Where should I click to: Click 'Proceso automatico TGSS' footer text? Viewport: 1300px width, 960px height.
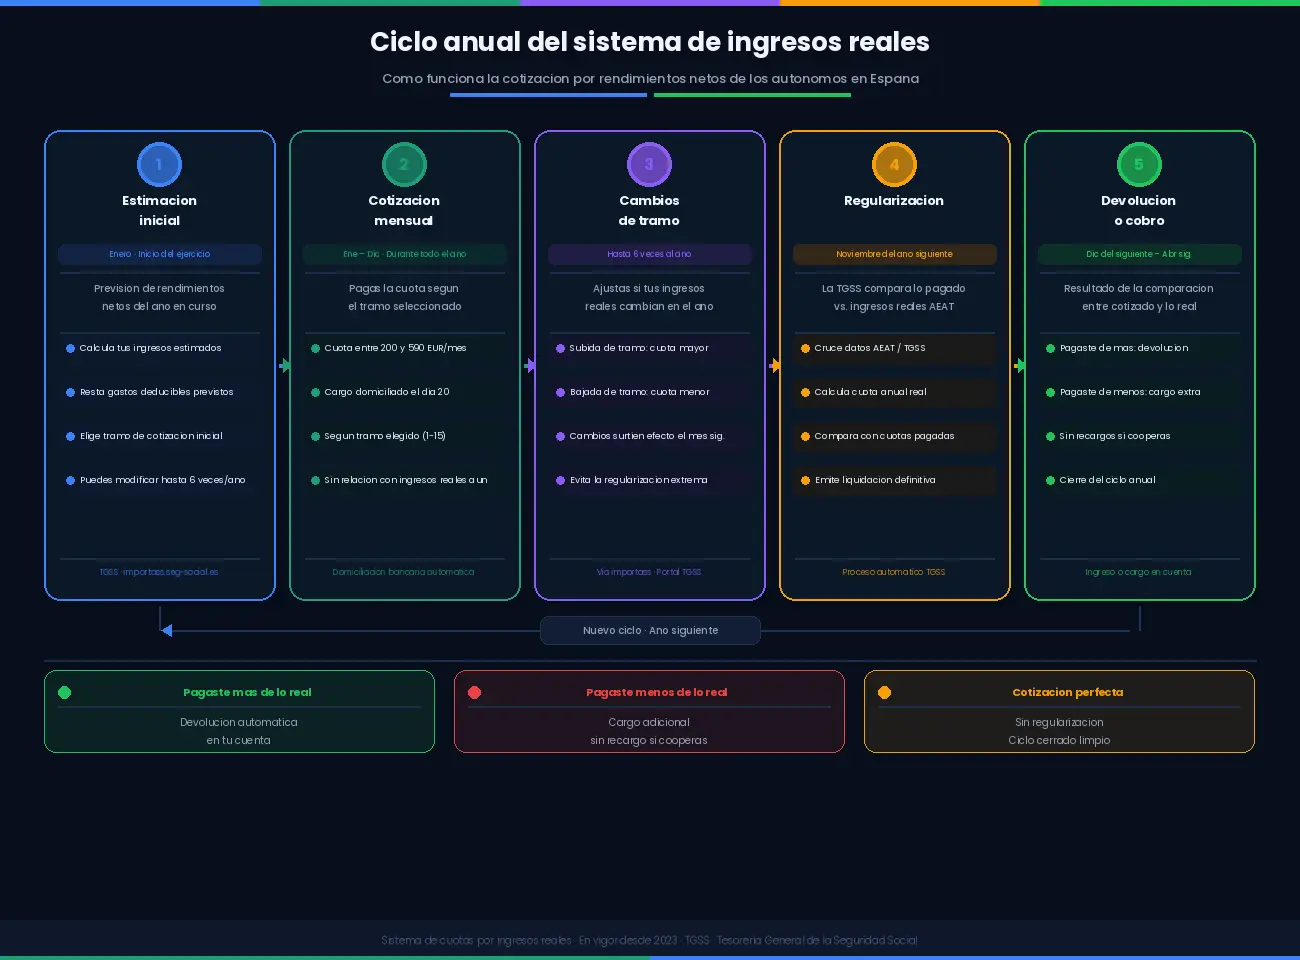click(x=894, y=572)
